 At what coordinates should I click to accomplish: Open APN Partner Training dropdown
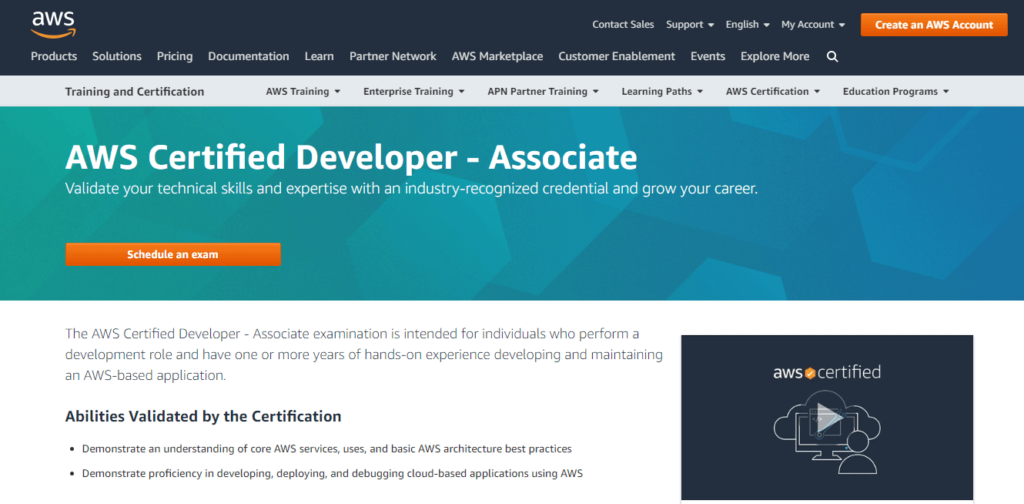pyautogui.click(x=543, y=92)
